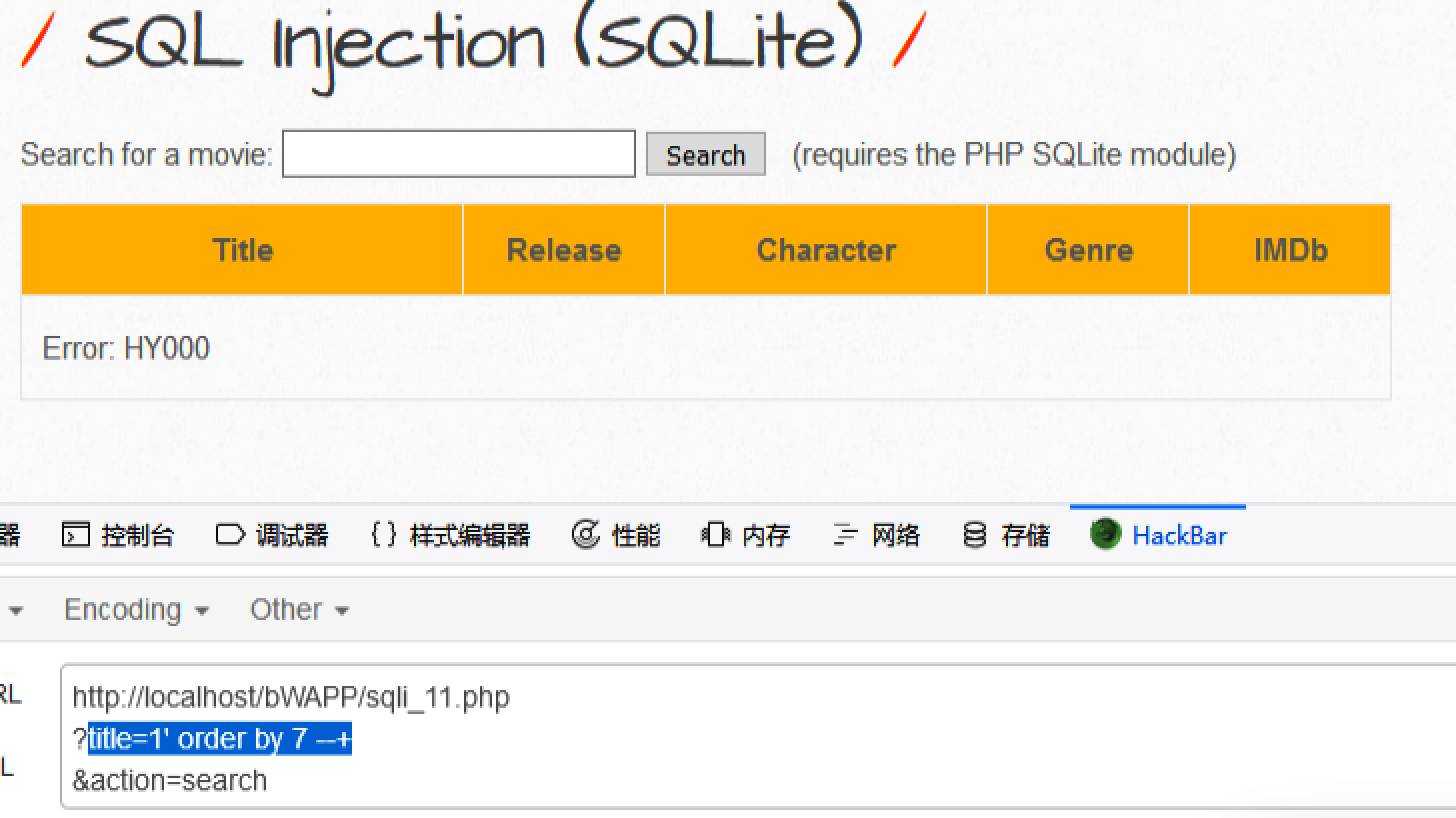This screenshot has width=1456, height=818.
Task: Click the Release column header
Action: click(x=564, y=250)
